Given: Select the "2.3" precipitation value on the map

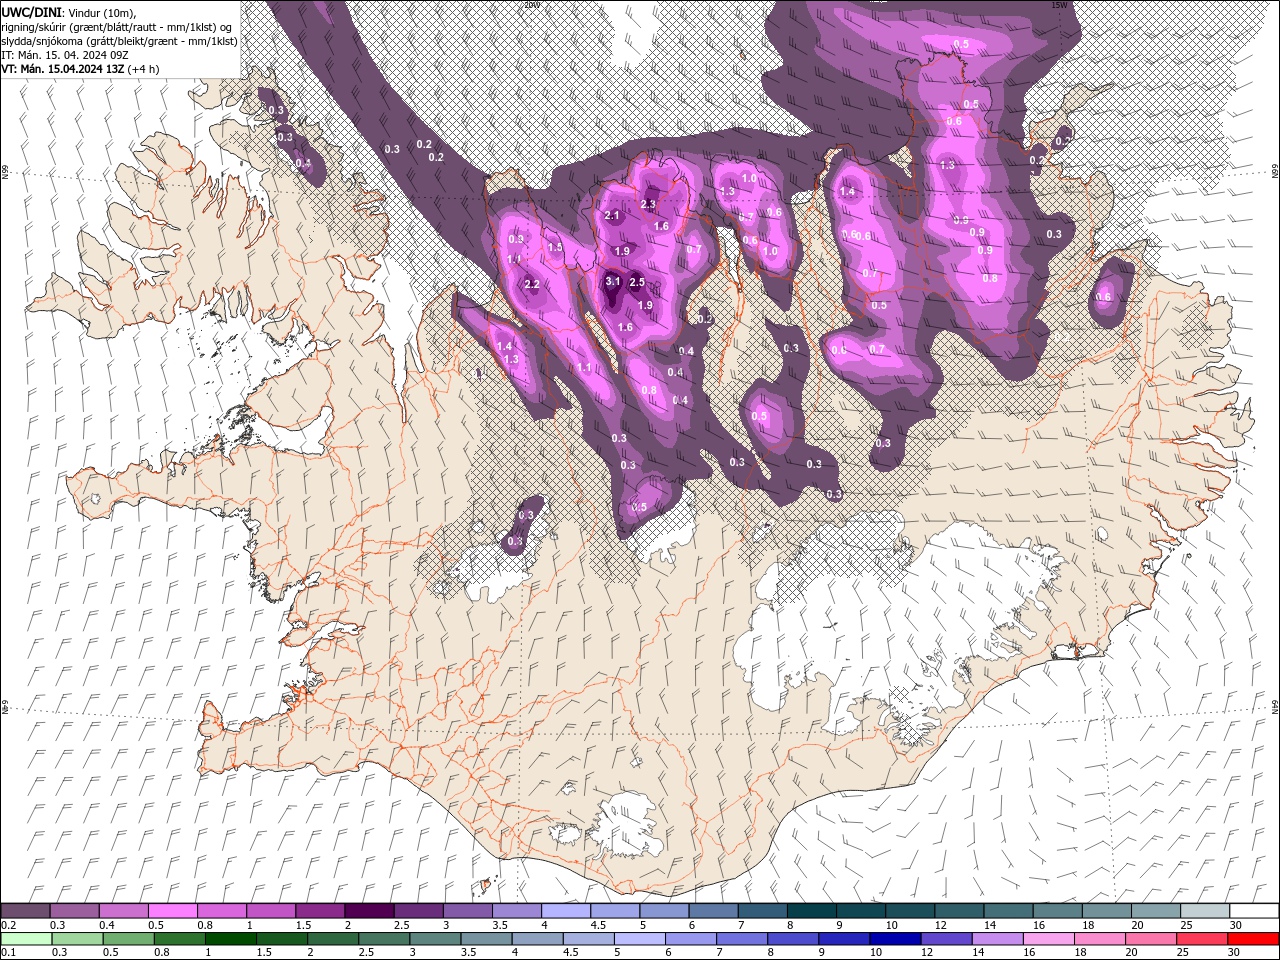Looking at the screenshot, I should coord(647,204).
